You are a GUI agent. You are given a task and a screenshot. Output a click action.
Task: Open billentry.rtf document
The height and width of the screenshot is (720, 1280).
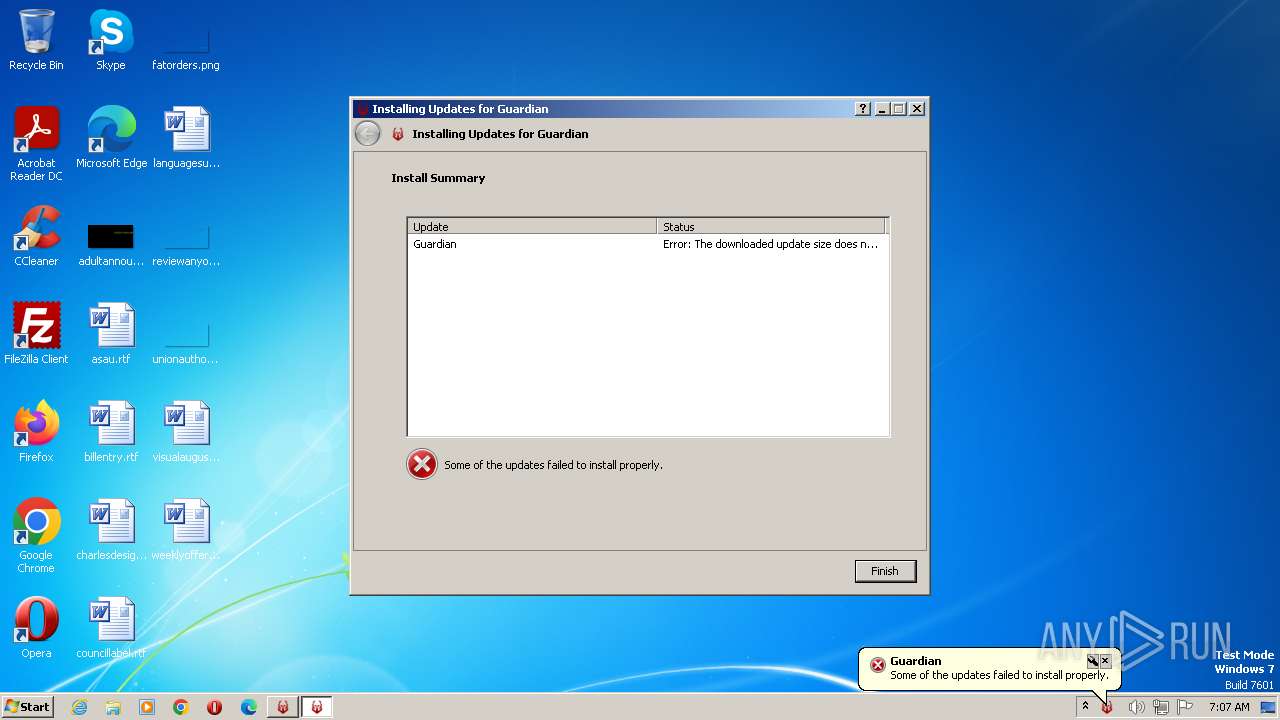(110, 432)
